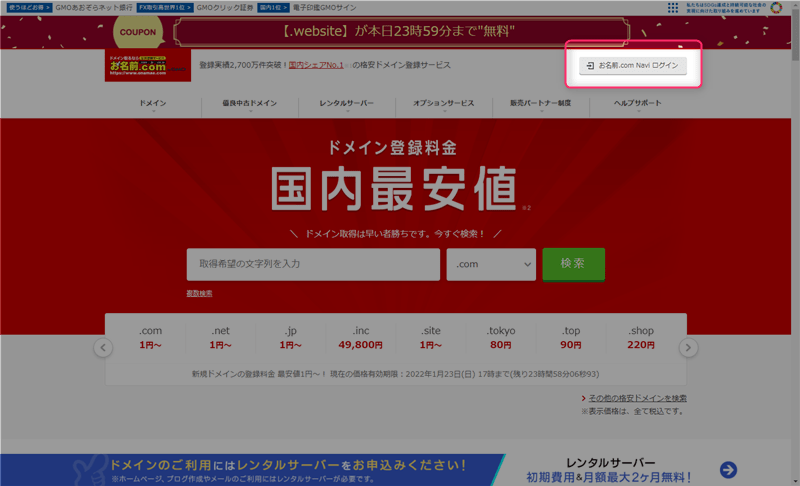
Task: Click the scrollbar down arrow
Action: [795, 481]
